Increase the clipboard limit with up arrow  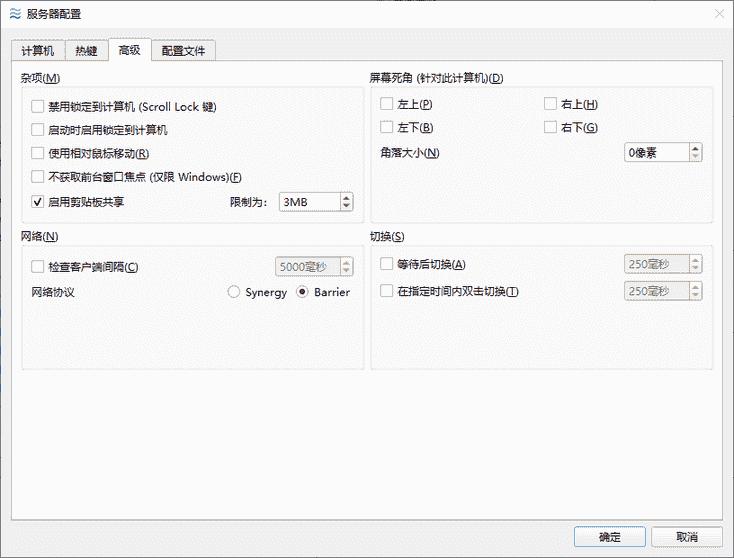(346, 198)
